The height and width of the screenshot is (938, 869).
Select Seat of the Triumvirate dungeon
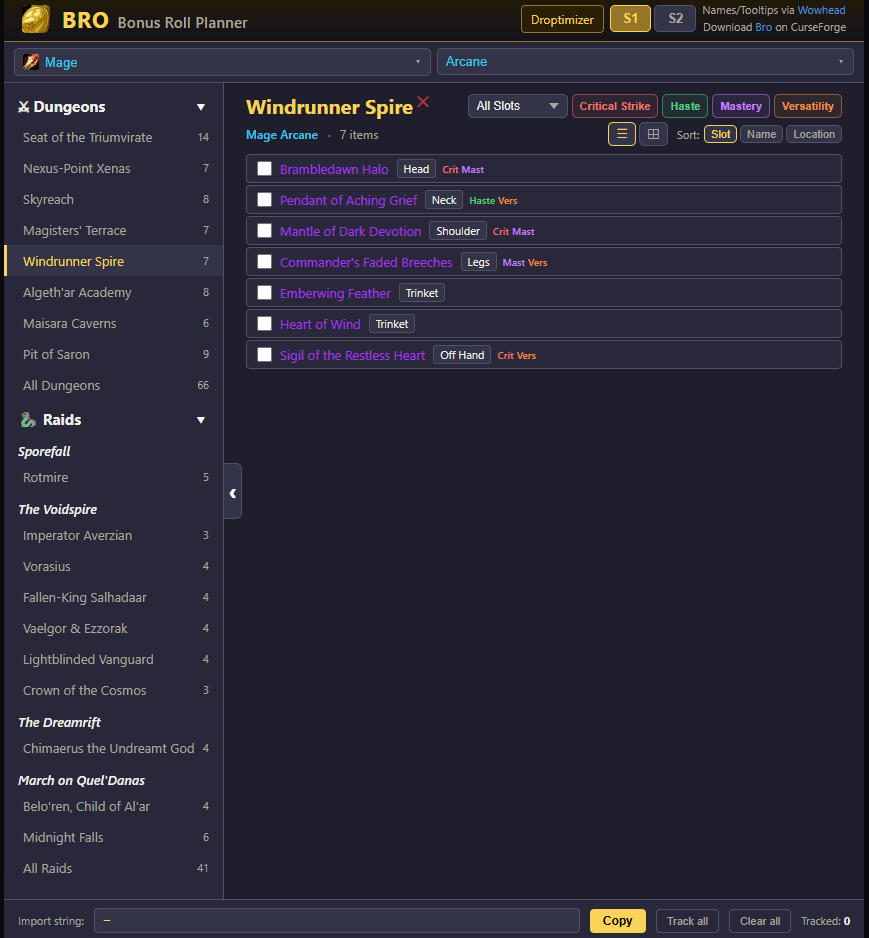coord(114,137)
